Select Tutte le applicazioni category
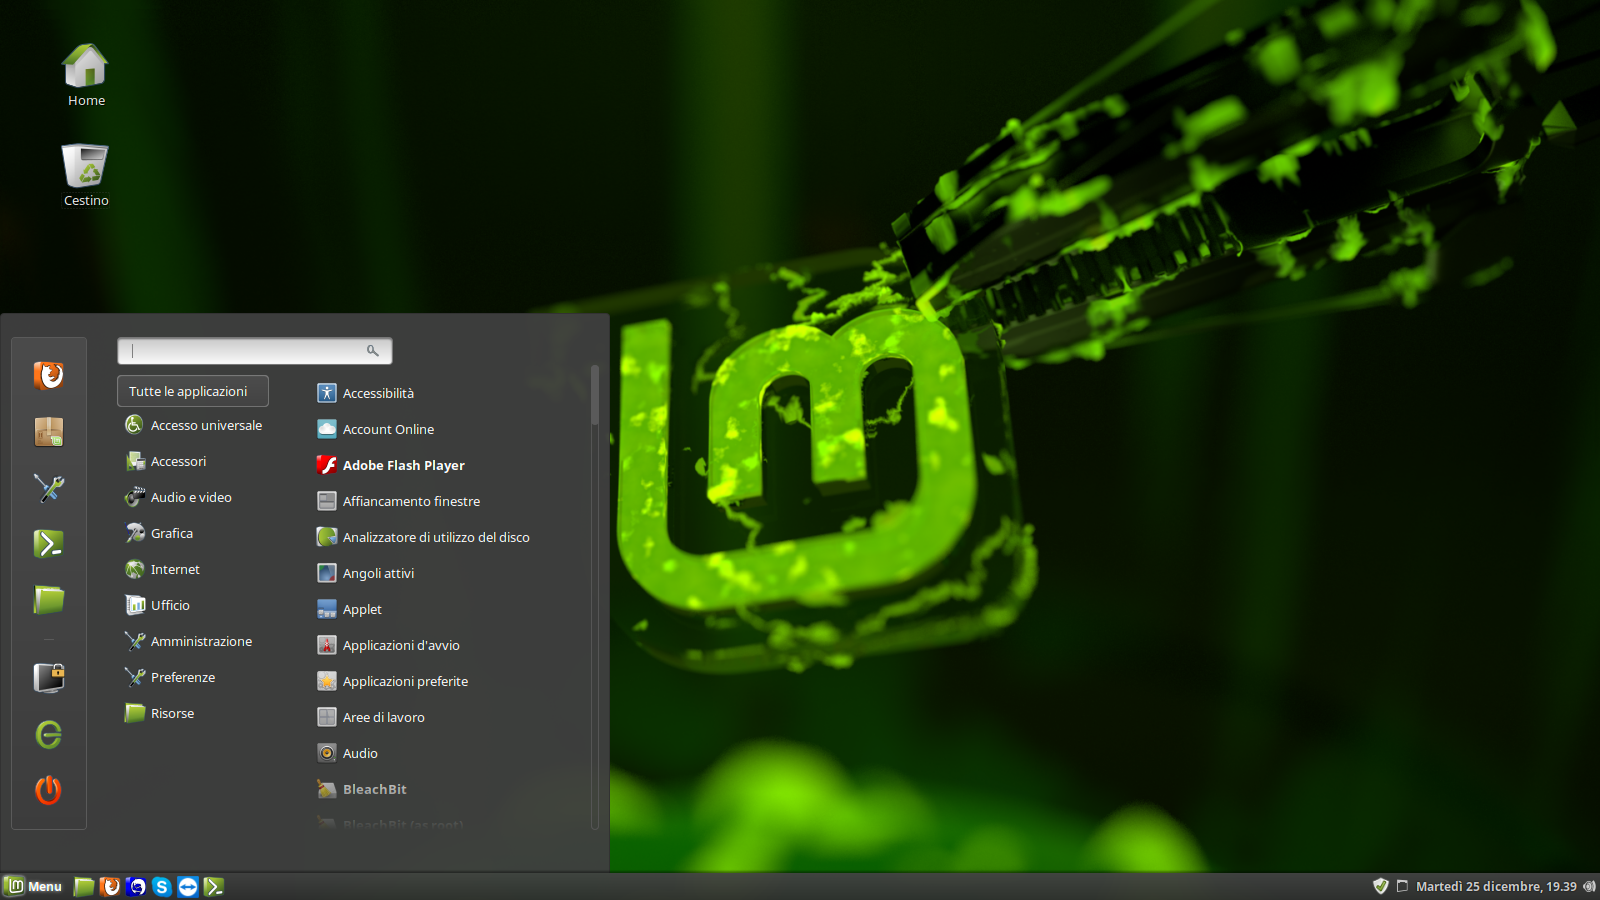Viewport: 1600px width, 900px height. (x=193, y=391)
